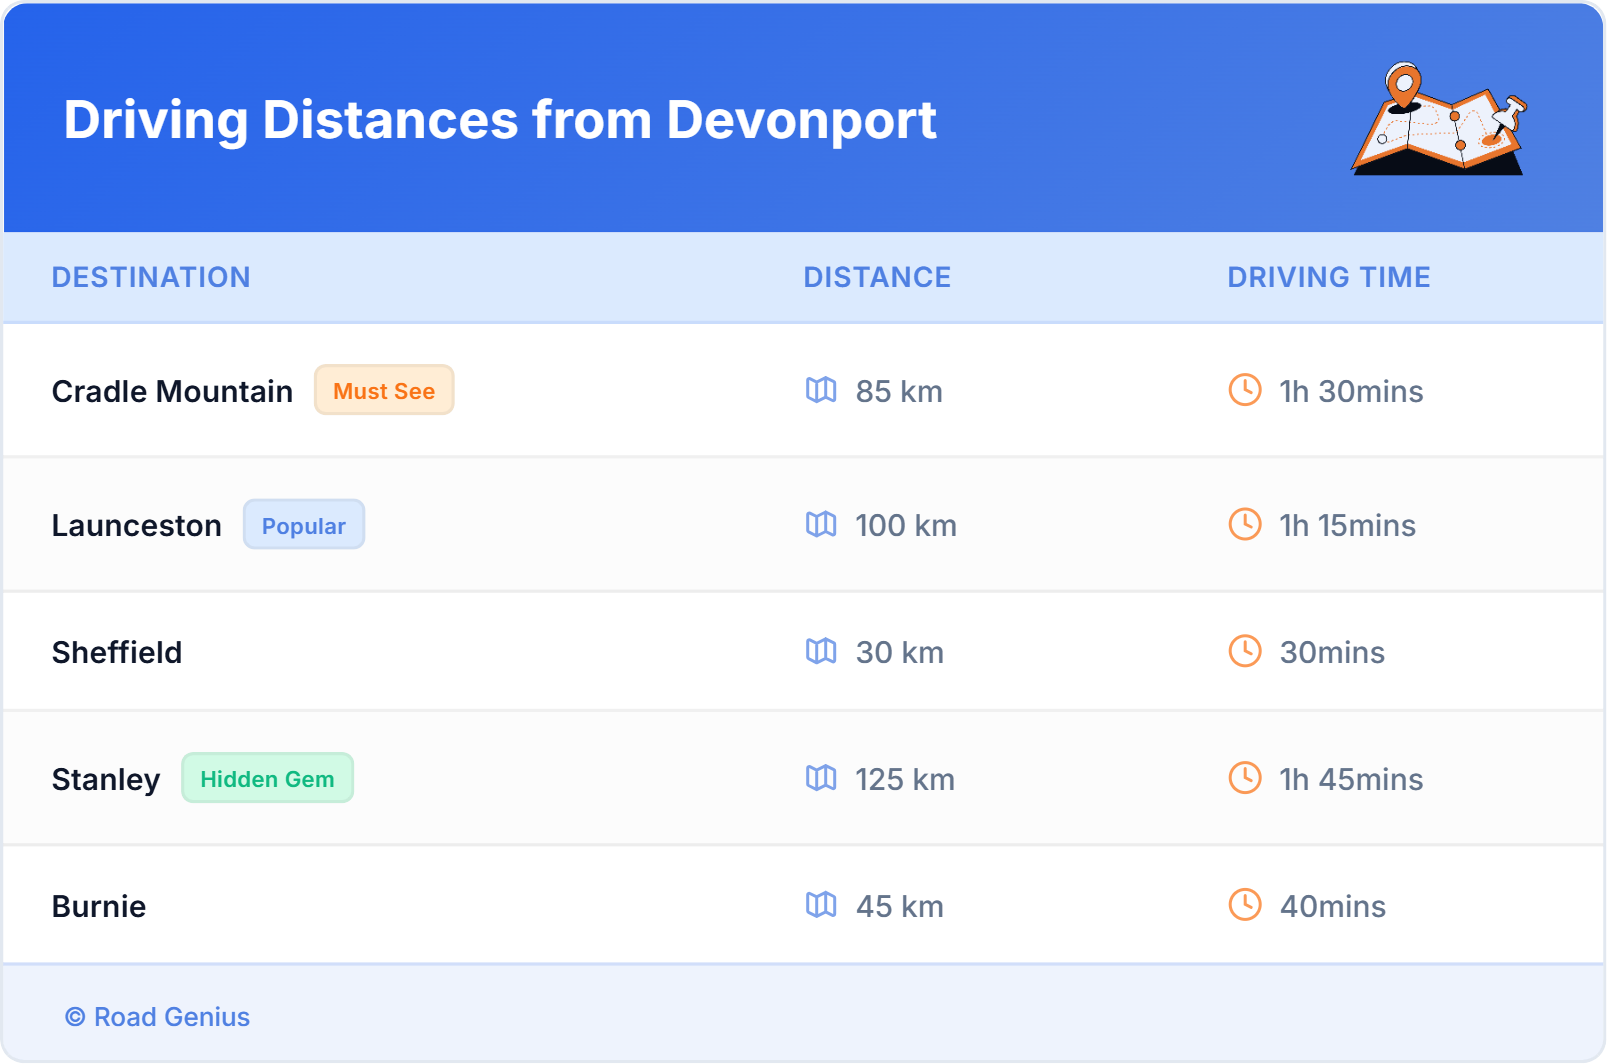Select the map icon beside Burnie's 45 km
This screenshot has height=1064, width=1608.
(822, 906)
